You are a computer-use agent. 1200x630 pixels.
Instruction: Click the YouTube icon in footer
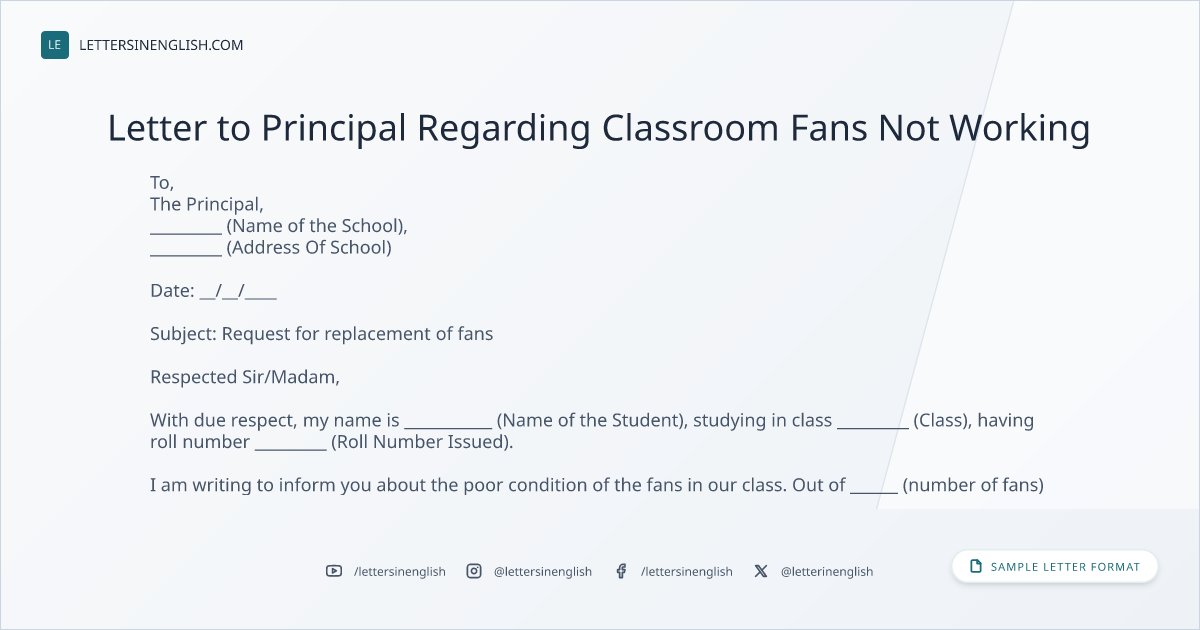(x=334, y=571)
